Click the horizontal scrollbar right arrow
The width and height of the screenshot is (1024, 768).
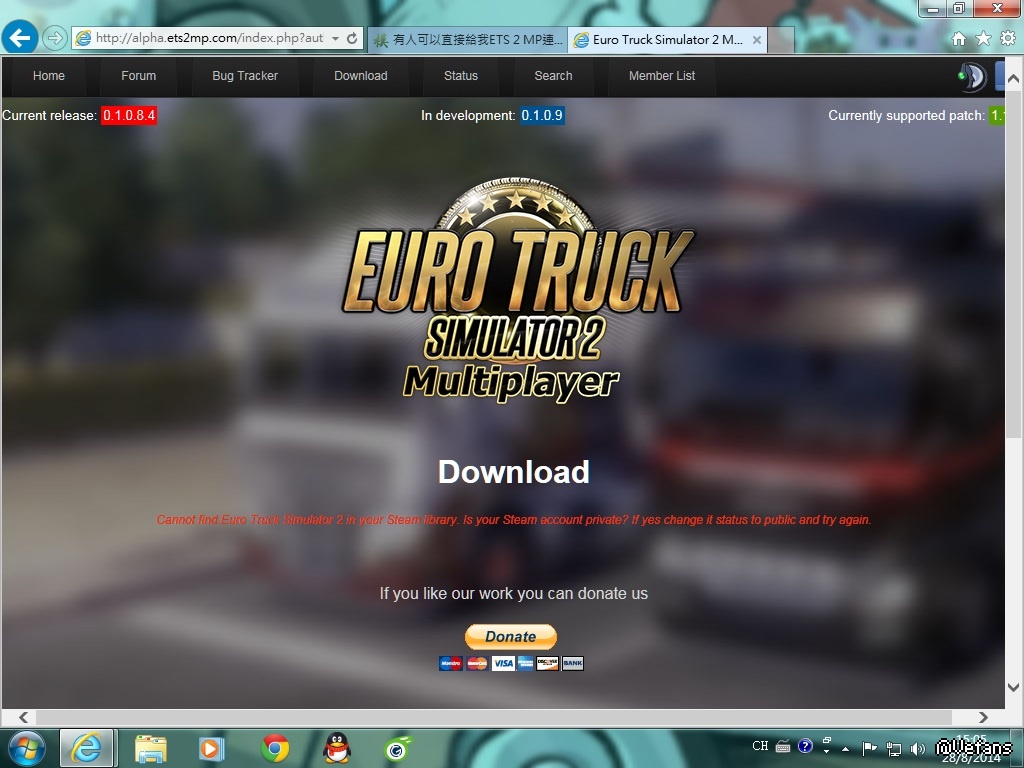pyautogui.click(x=983, y=717)
